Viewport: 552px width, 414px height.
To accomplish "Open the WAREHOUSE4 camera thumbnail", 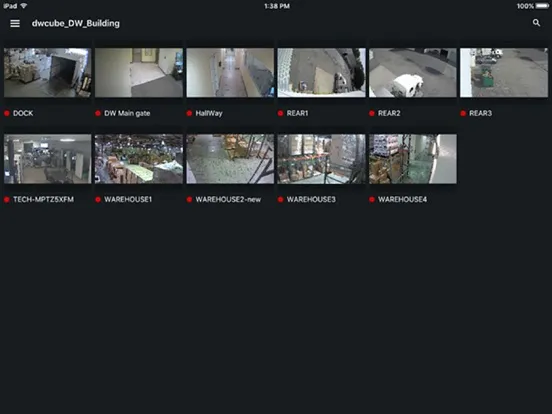I will [413, 159].
